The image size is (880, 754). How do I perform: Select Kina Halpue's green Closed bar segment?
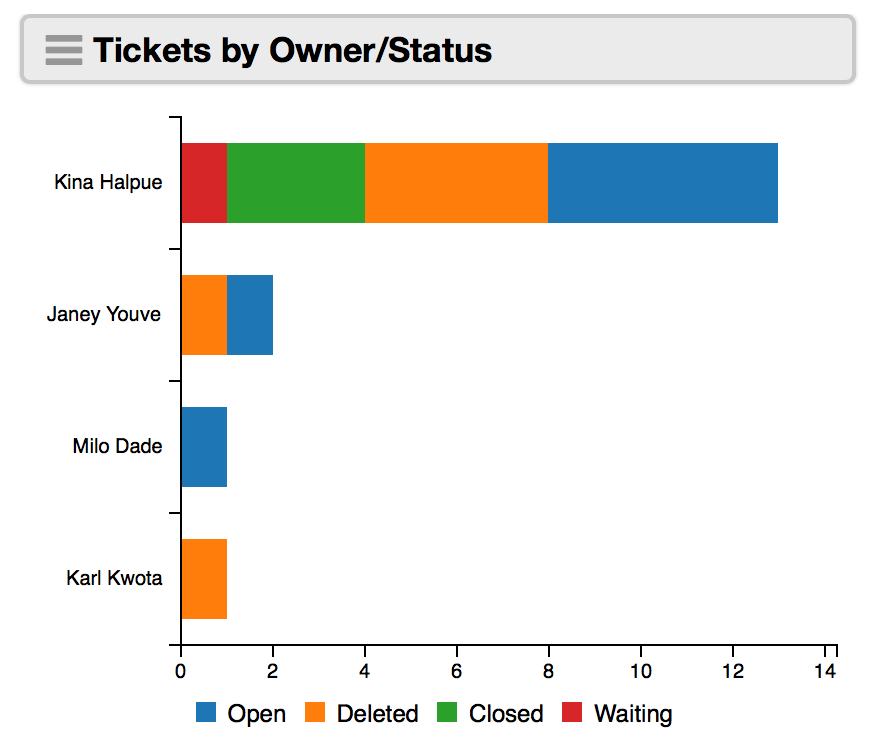(296, 183)
